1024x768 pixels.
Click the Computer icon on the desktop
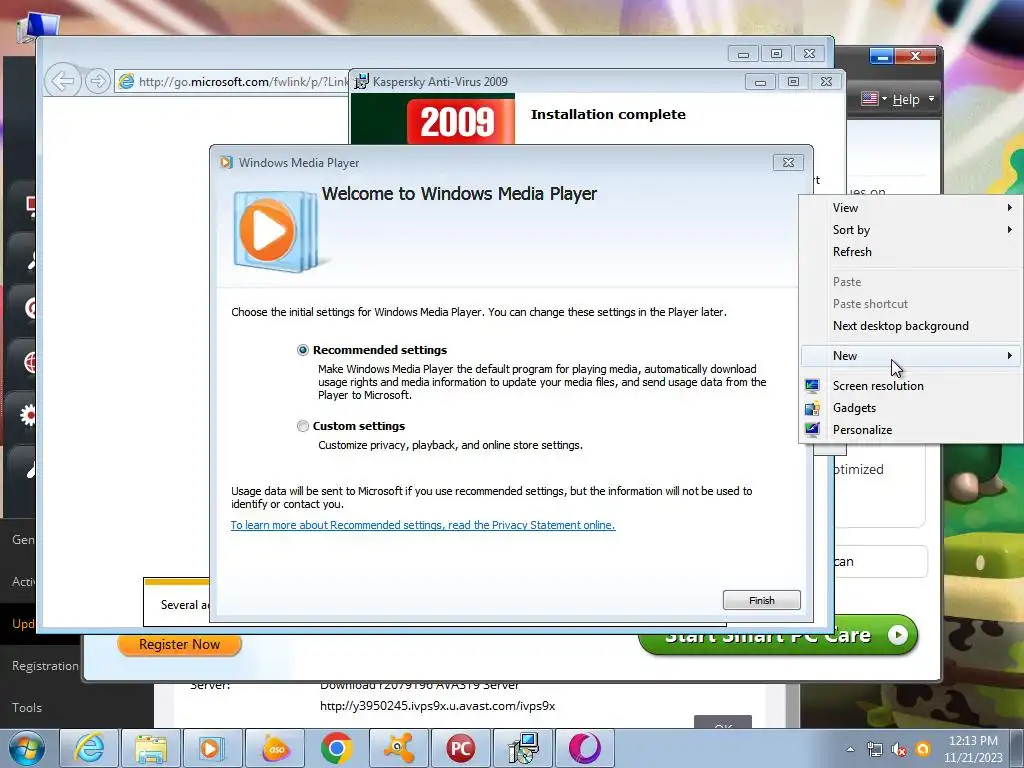[38, 27]
